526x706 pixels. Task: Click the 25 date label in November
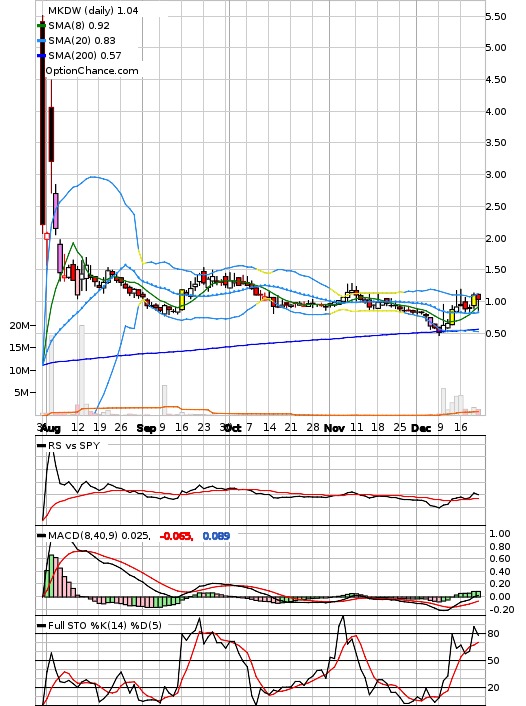click(x=399, y=427)
